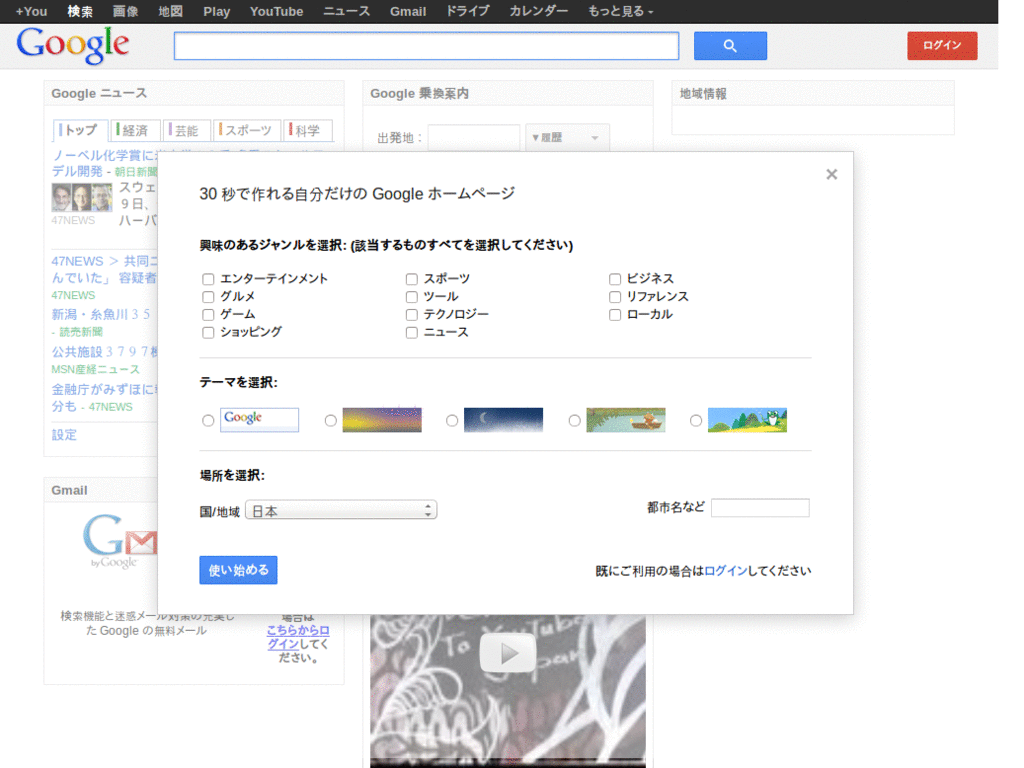Open the 履歴 history dropdown

pos(567,137)
